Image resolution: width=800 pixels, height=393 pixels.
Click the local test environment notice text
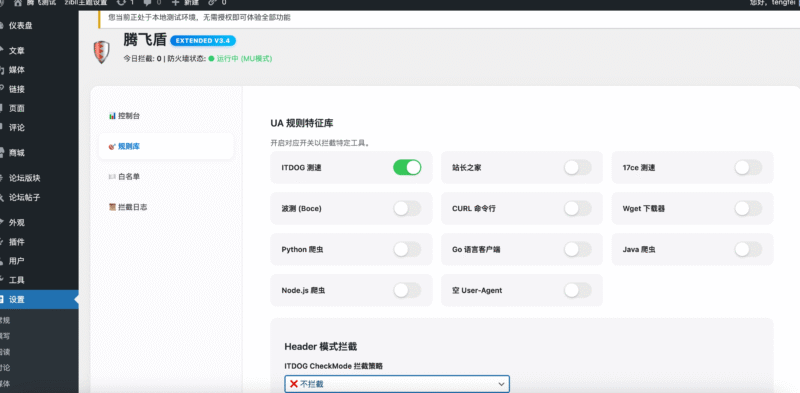pyautogui.click(x=199, y=17)
